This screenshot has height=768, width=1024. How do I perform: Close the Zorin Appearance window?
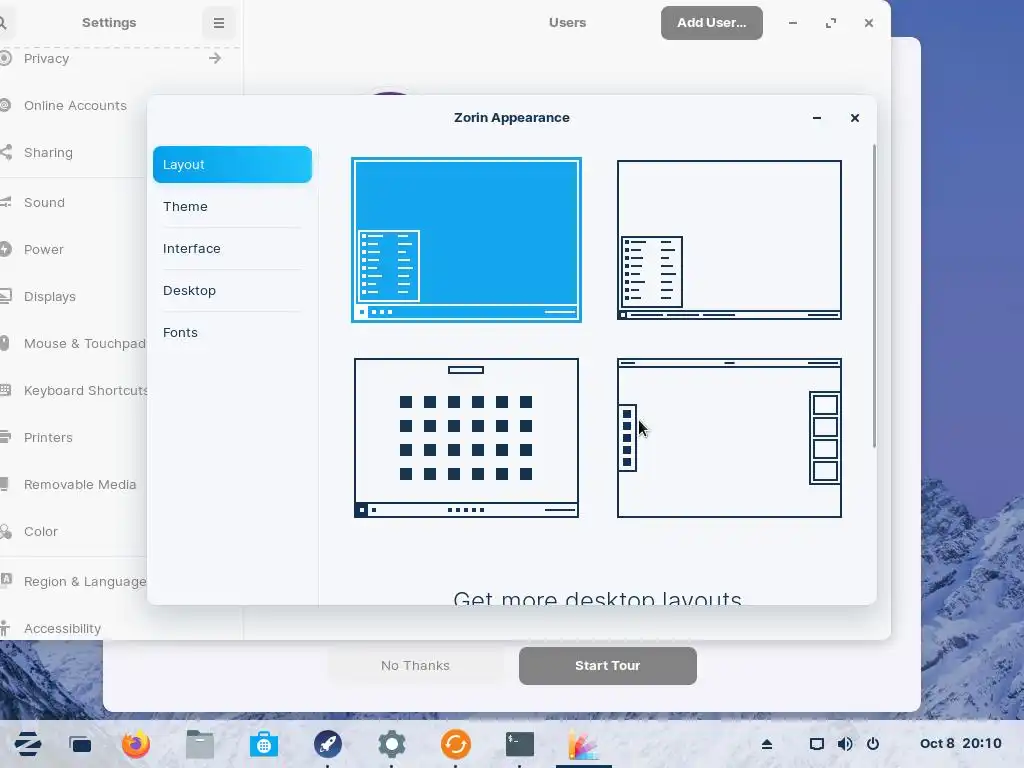click(x=855, y=118)
